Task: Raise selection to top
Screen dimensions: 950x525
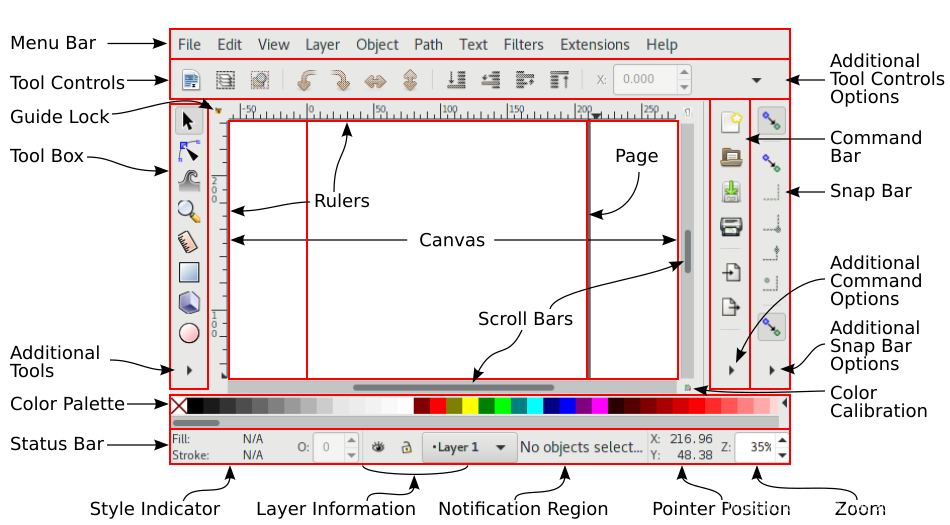Action: pos(559,79)
